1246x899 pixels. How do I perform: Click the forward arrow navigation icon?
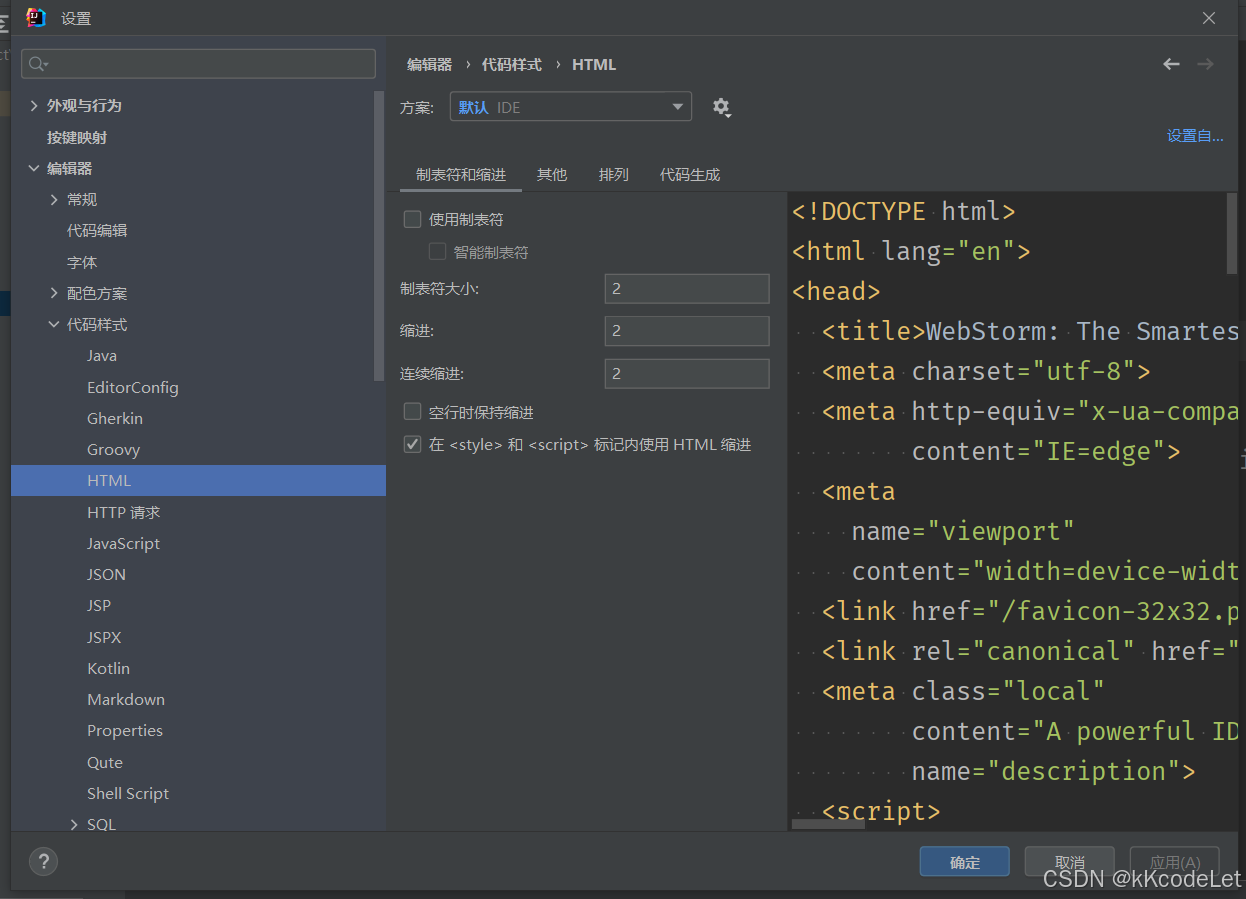point(1205,64)
